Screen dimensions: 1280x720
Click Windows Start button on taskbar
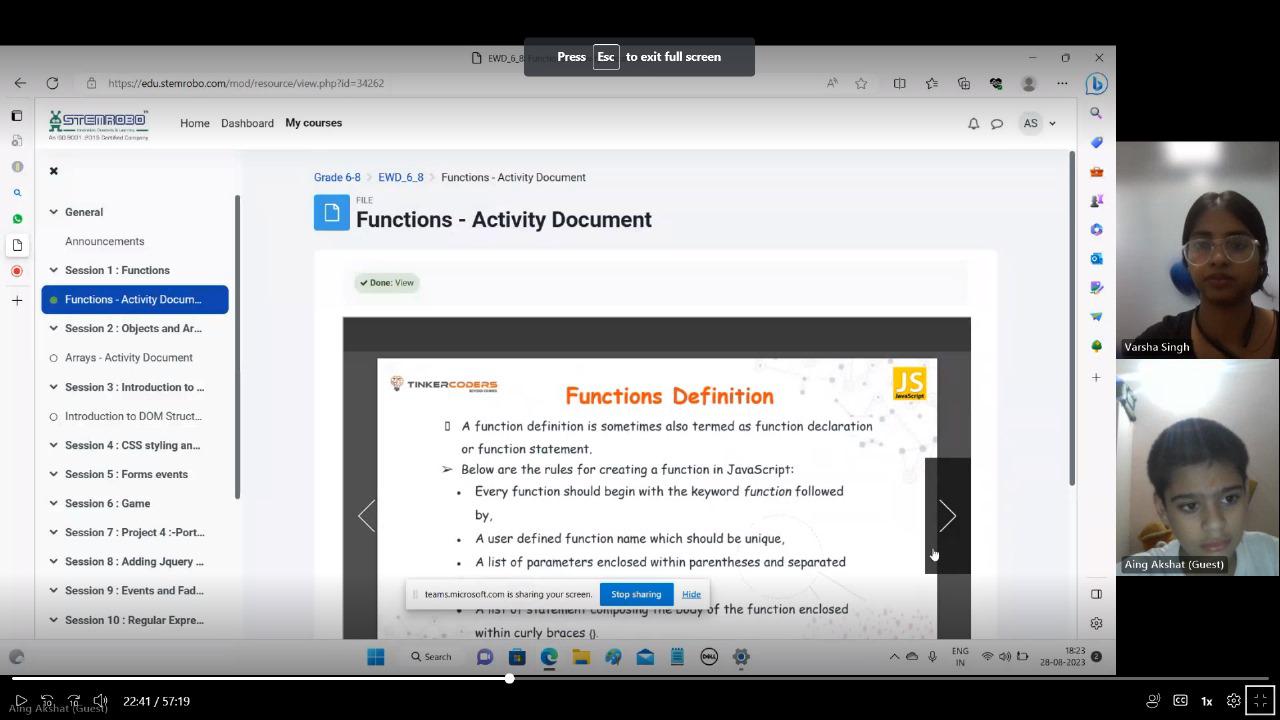click(x=376, y=657)
